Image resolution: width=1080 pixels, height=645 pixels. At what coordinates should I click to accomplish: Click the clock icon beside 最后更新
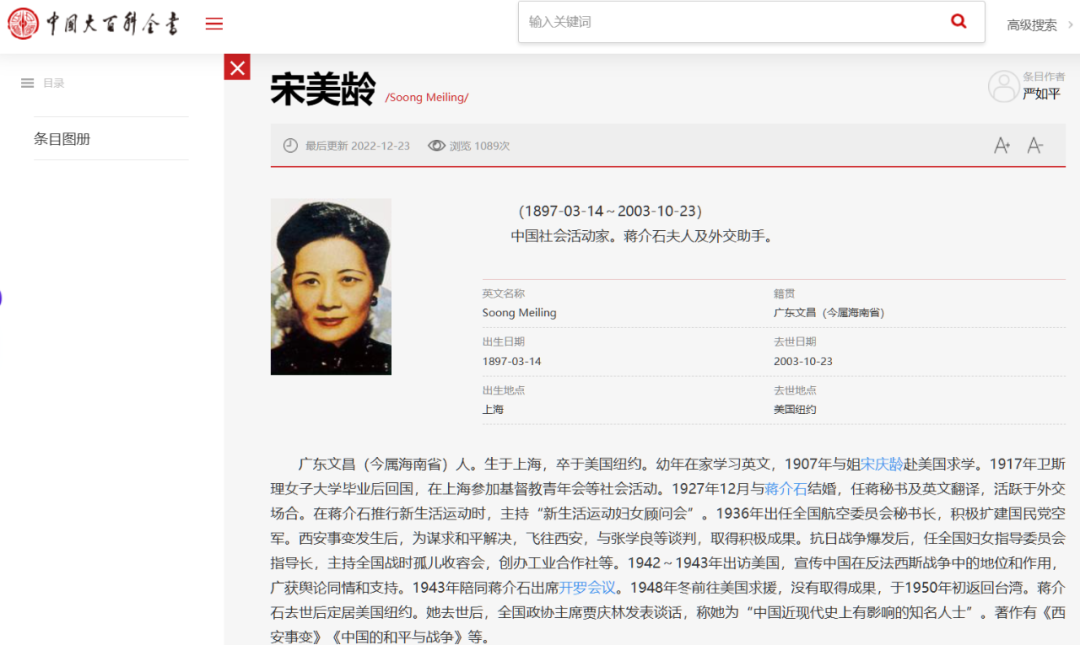(x=290, y=145)
